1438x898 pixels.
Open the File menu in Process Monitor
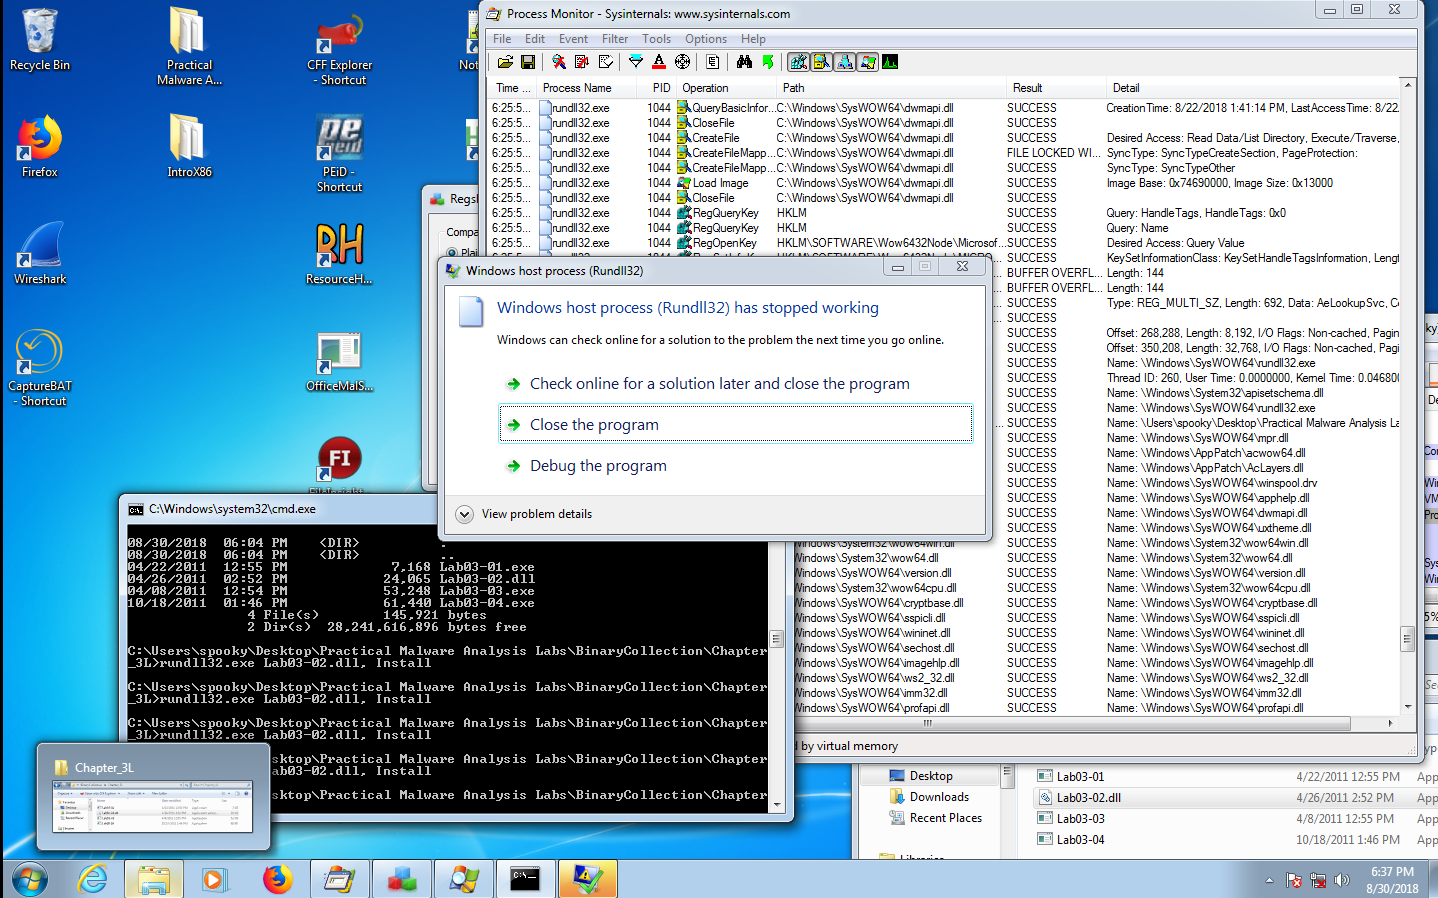pyautogui.click(x=502, y=39)
